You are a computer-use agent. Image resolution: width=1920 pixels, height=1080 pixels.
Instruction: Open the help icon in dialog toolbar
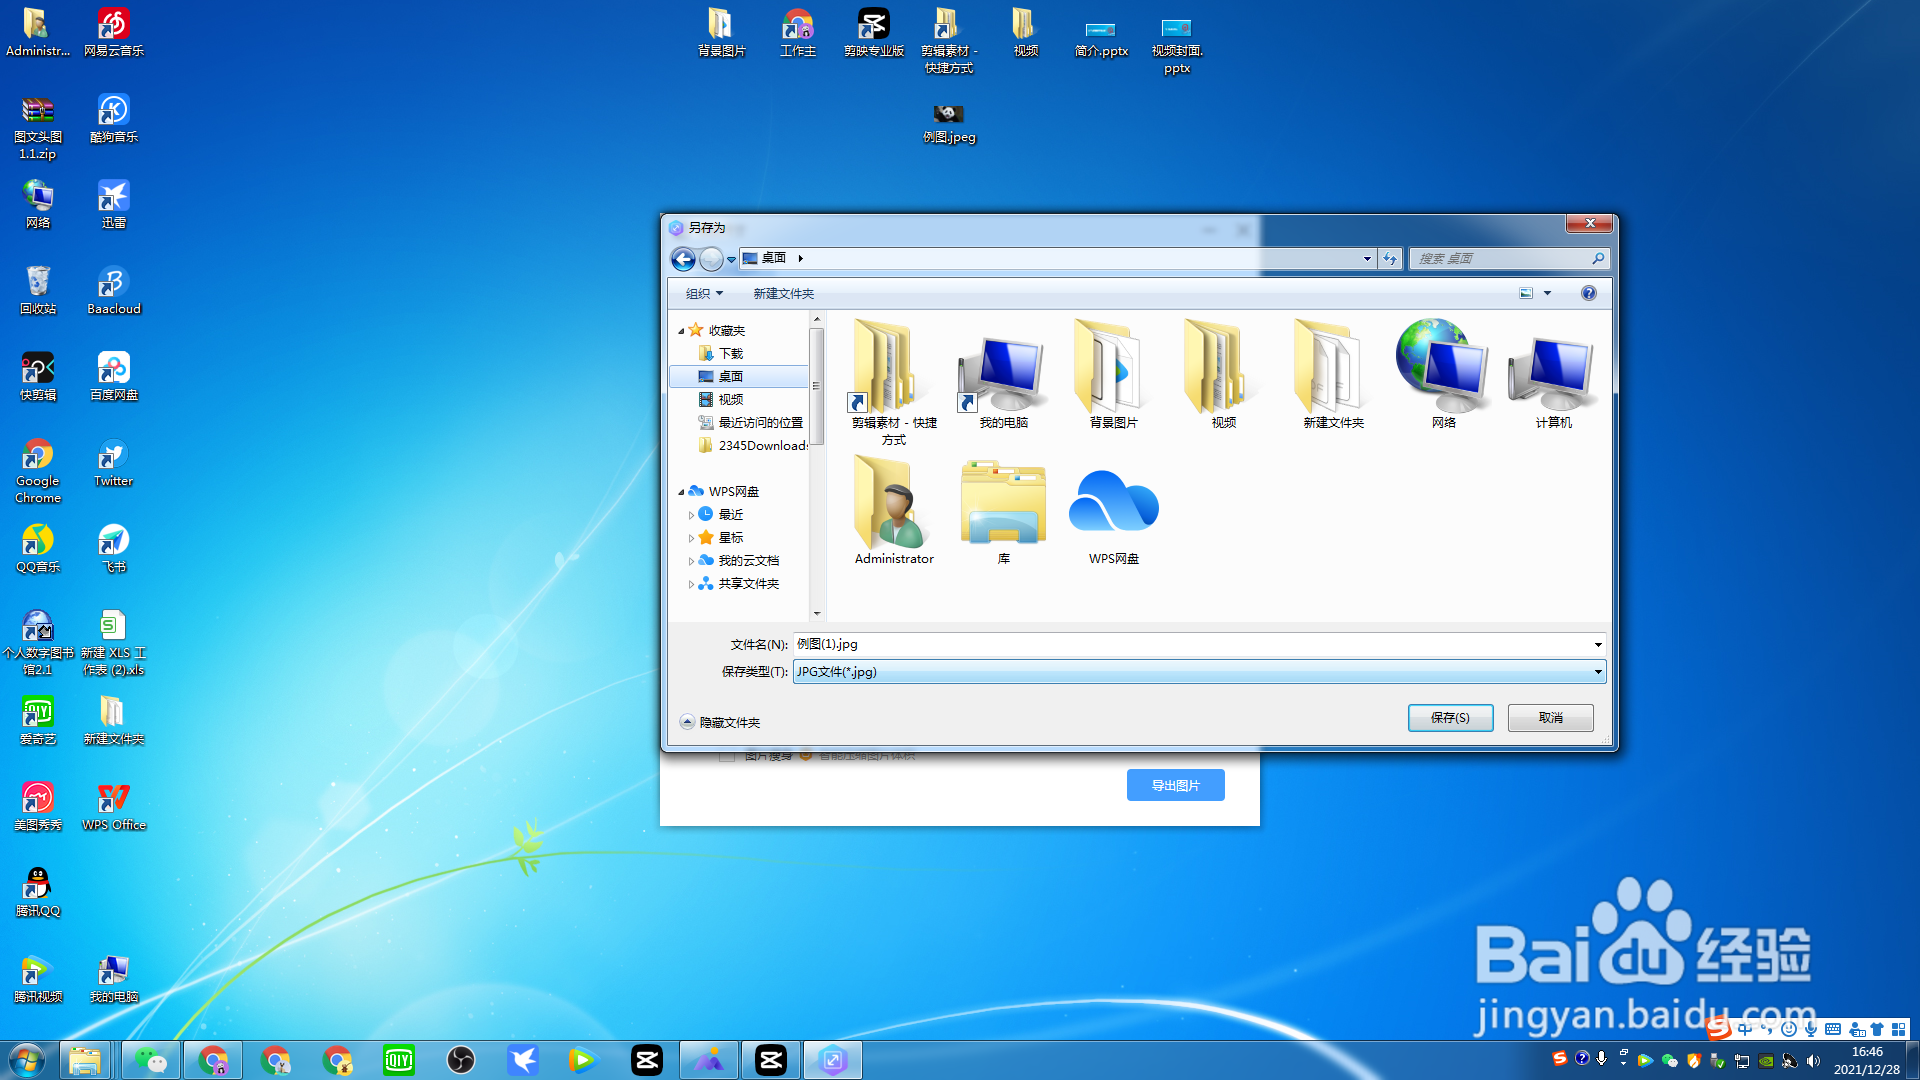click(x=1588, y=293)
